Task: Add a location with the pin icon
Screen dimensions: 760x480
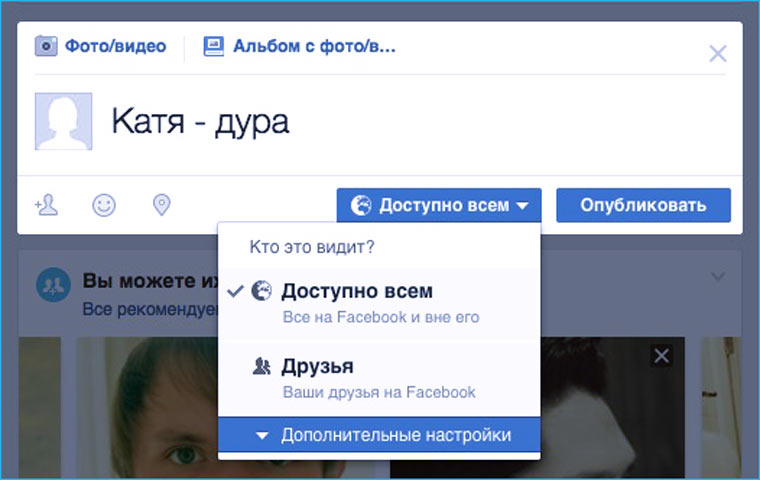Action: [161, 205]
